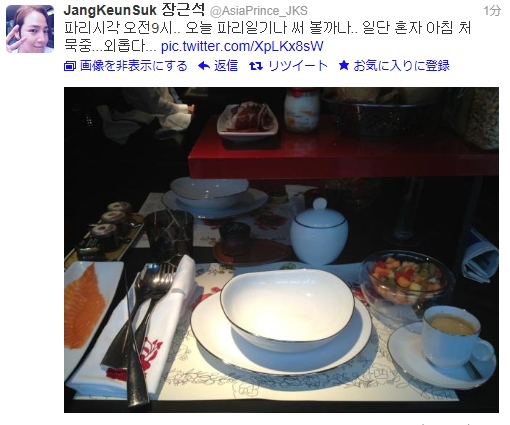Viewport: 510px width, 425px height.
Task: Click the 返信 reply link
Action: pos(226,66)
